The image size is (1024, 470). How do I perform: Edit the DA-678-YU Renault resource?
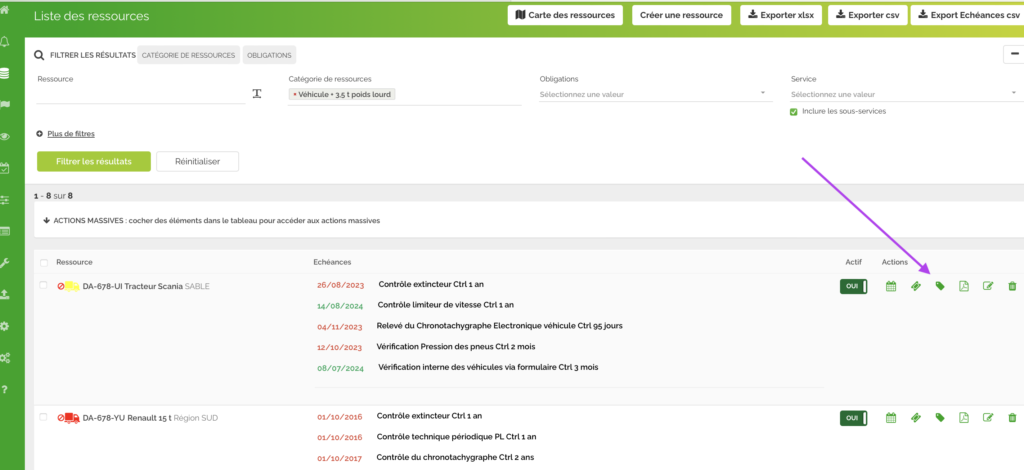point(988,417)
